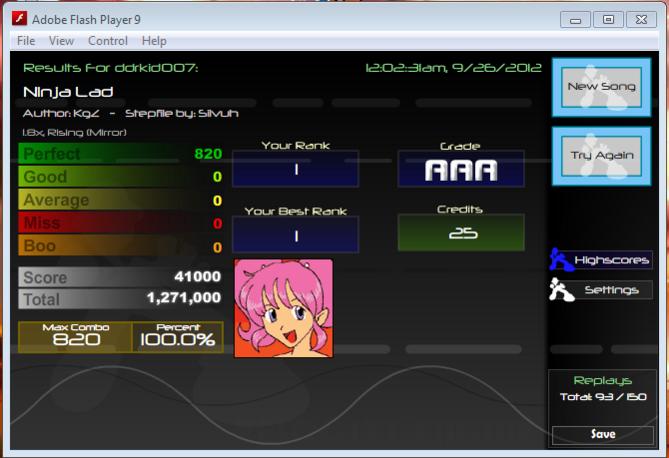Hit the Try Again button
Screen dimensions: 669x458
coord(602,156)
